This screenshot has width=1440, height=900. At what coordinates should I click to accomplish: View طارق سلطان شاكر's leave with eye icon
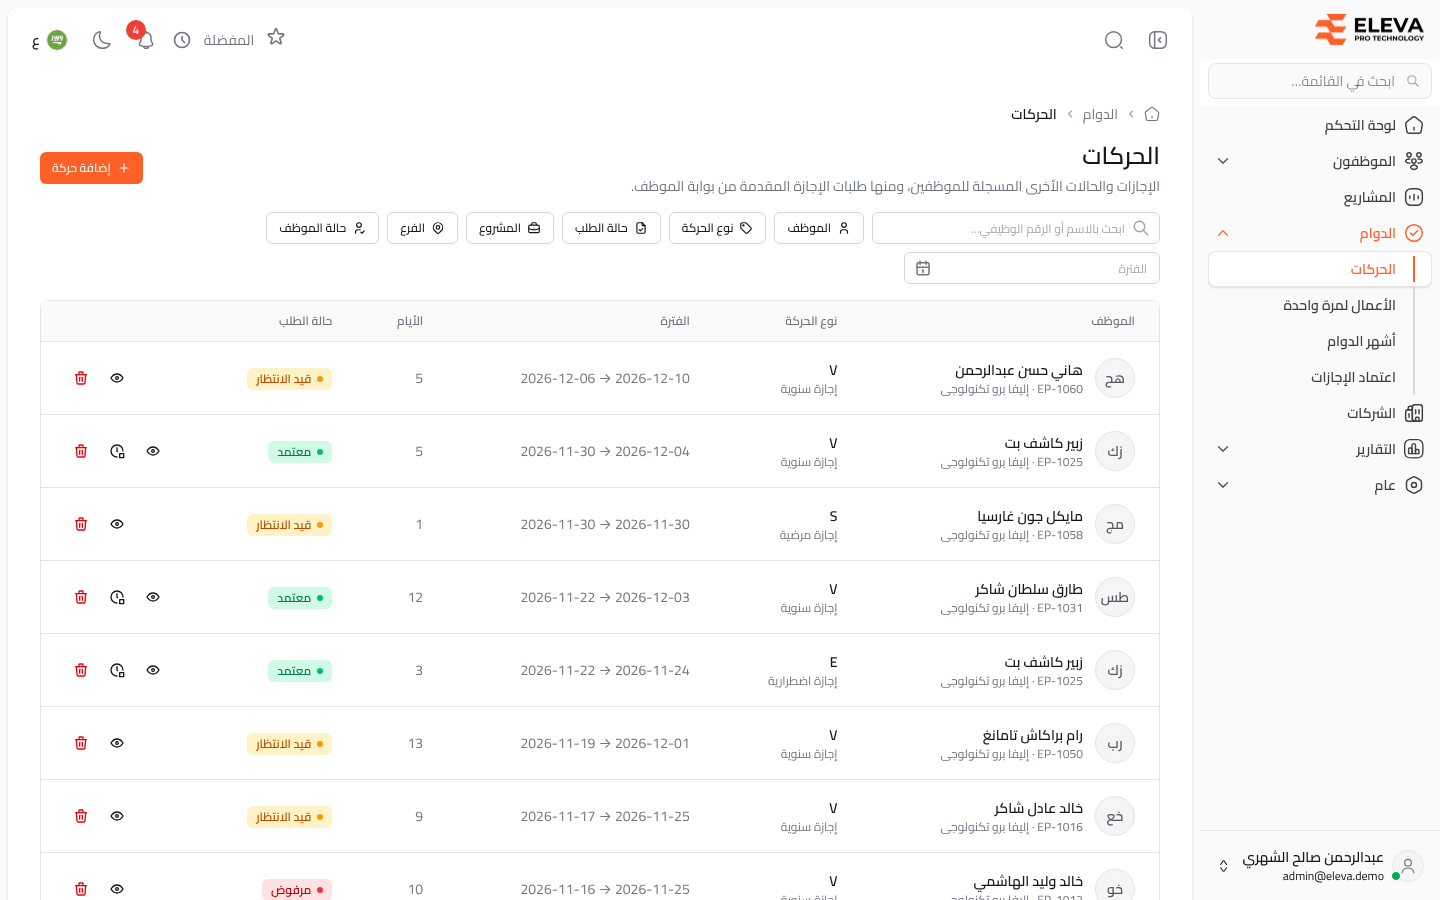(153, 597)
